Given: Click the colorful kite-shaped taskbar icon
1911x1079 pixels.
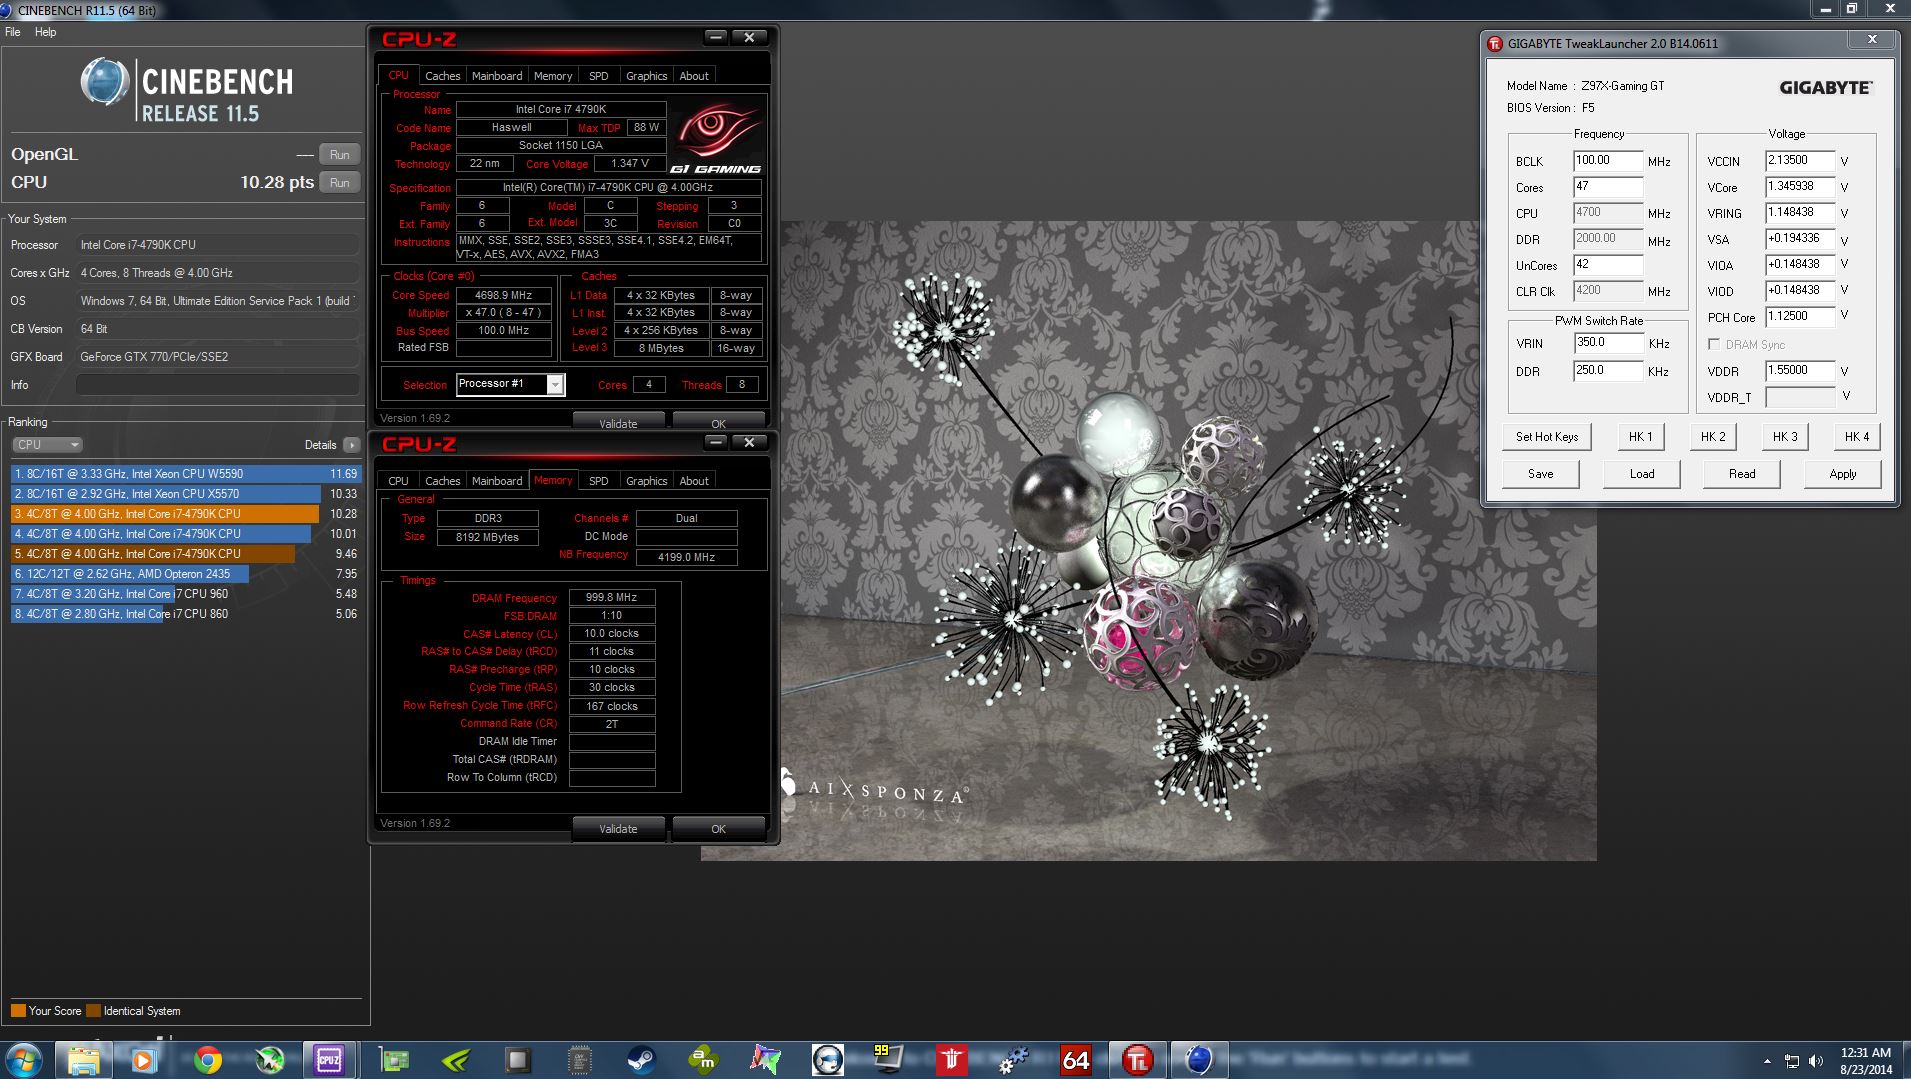Looking at the screenshot, I should tap(765, 1060).
